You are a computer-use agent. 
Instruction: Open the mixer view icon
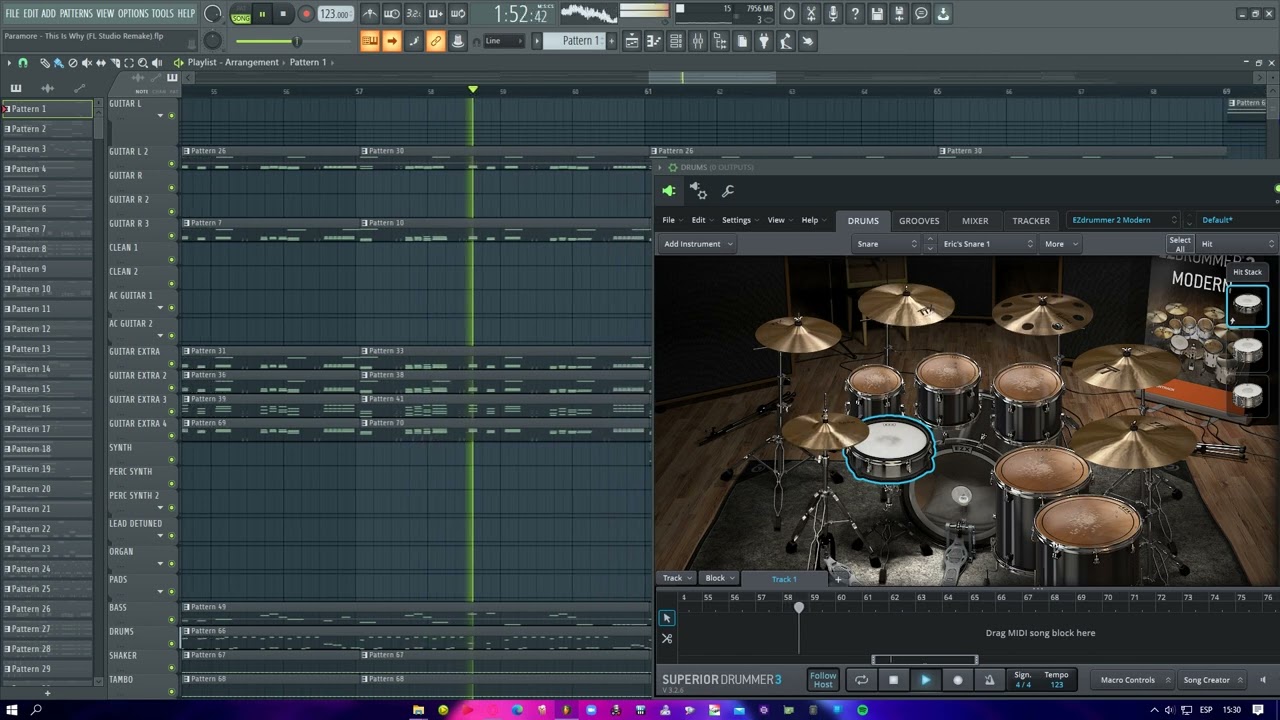[698, 41]
